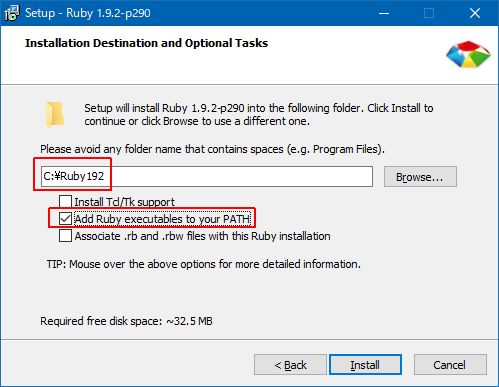Enable the Install Tcl/Tk support checkbox
499x387 pixels.
65,202
